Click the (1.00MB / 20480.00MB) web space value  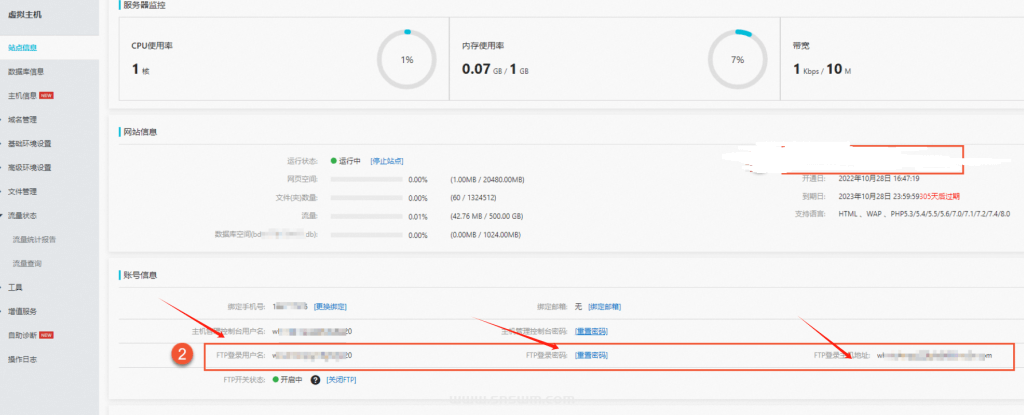tap(488, 180)
